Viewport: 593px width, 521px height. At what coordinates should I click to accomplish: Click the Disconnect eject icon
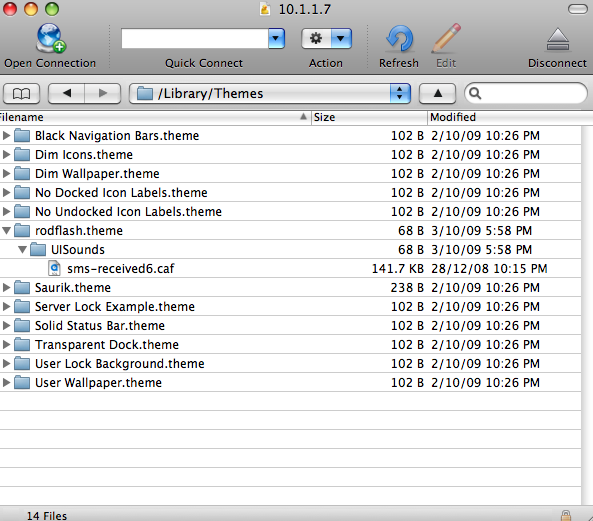click(x=558, y=39)
